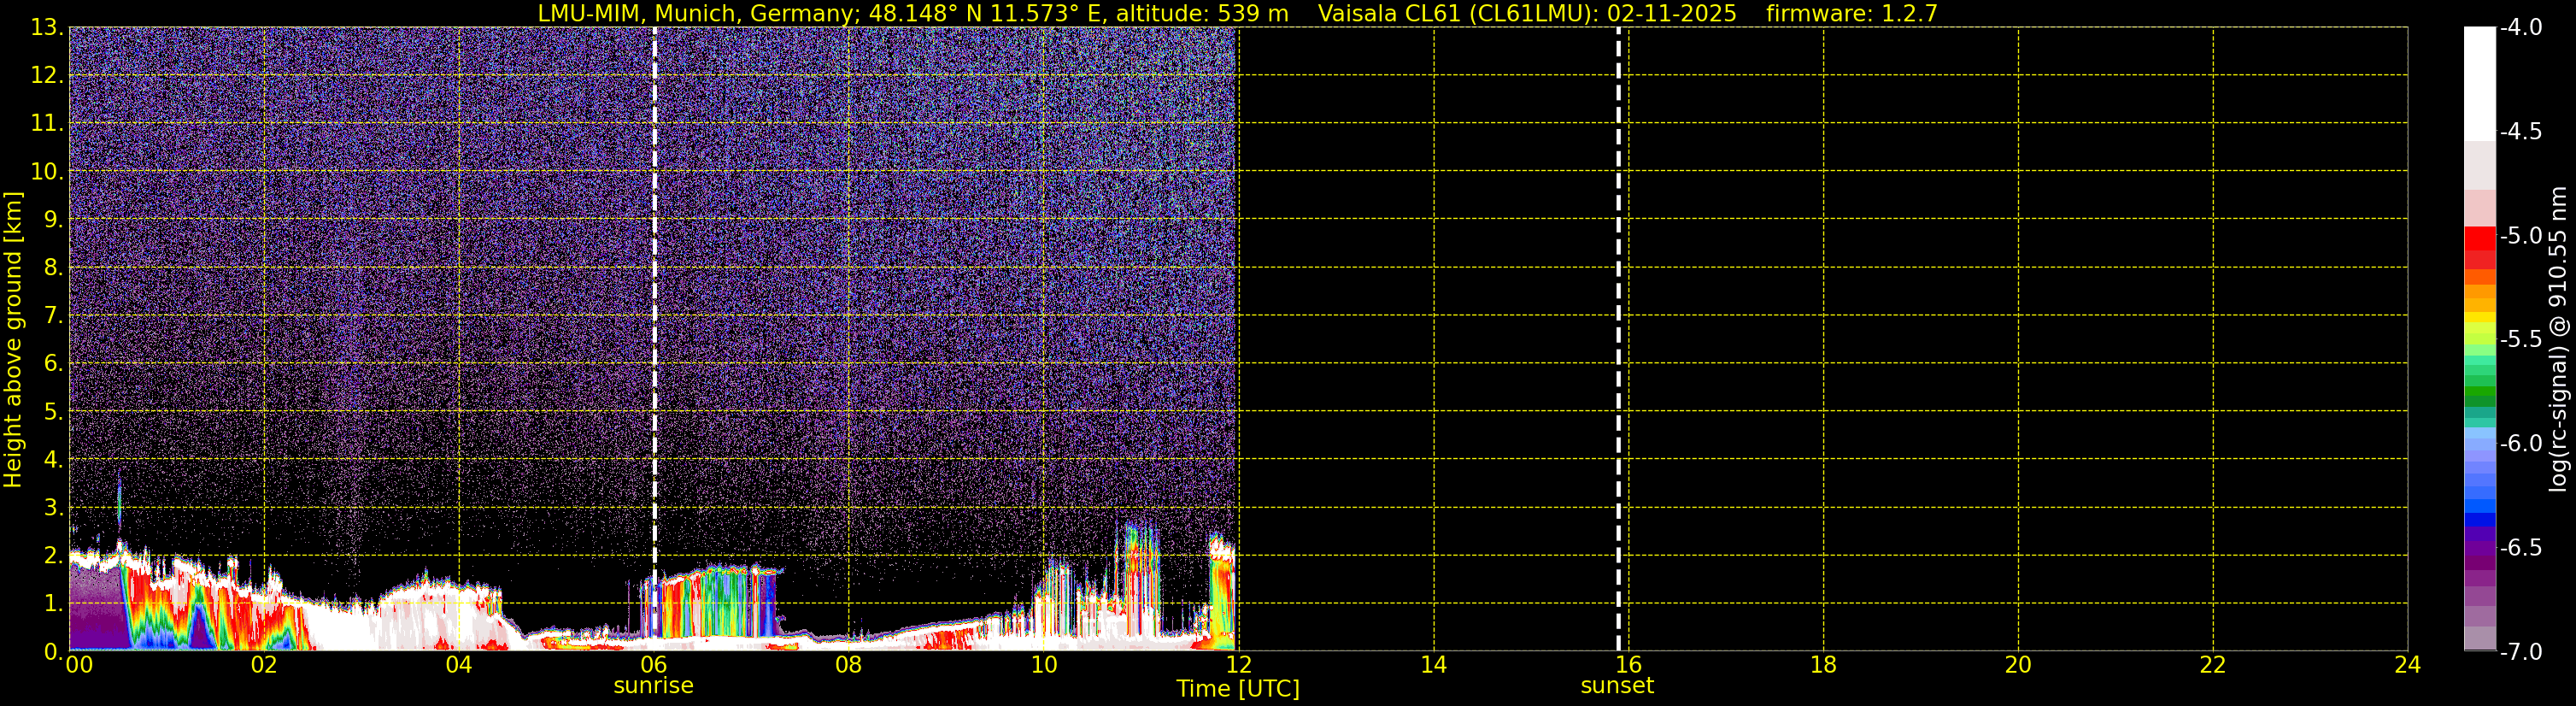Select the "11." height axis tick label

[47, 123]
